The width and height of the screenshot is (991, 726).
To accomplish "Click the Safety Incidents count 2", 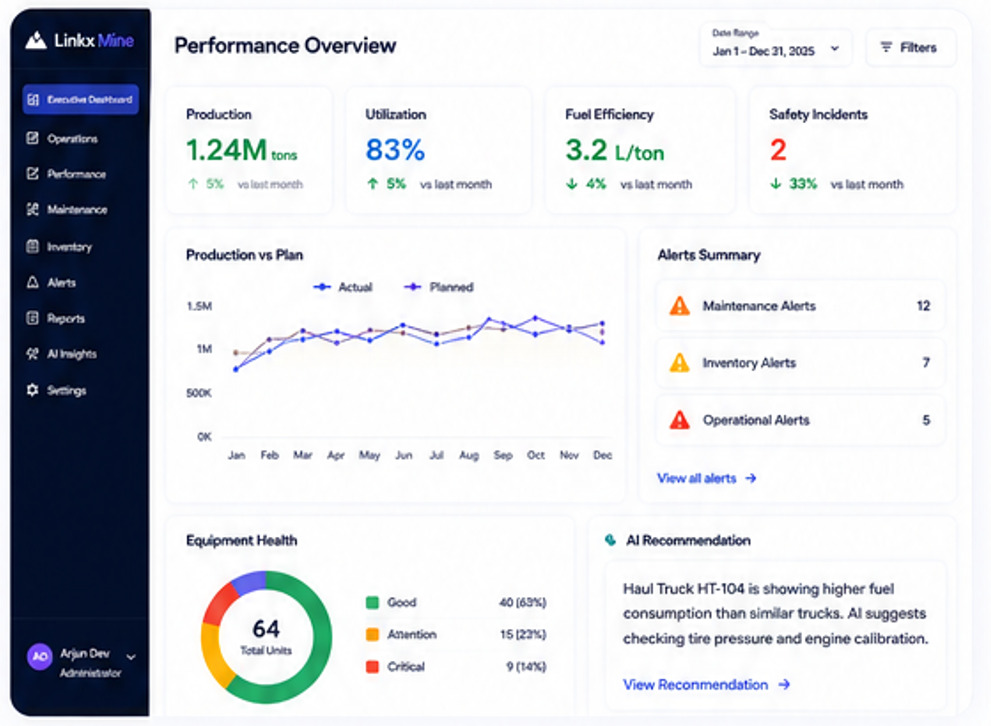I will pyautogui.click(x=778, y=150).
